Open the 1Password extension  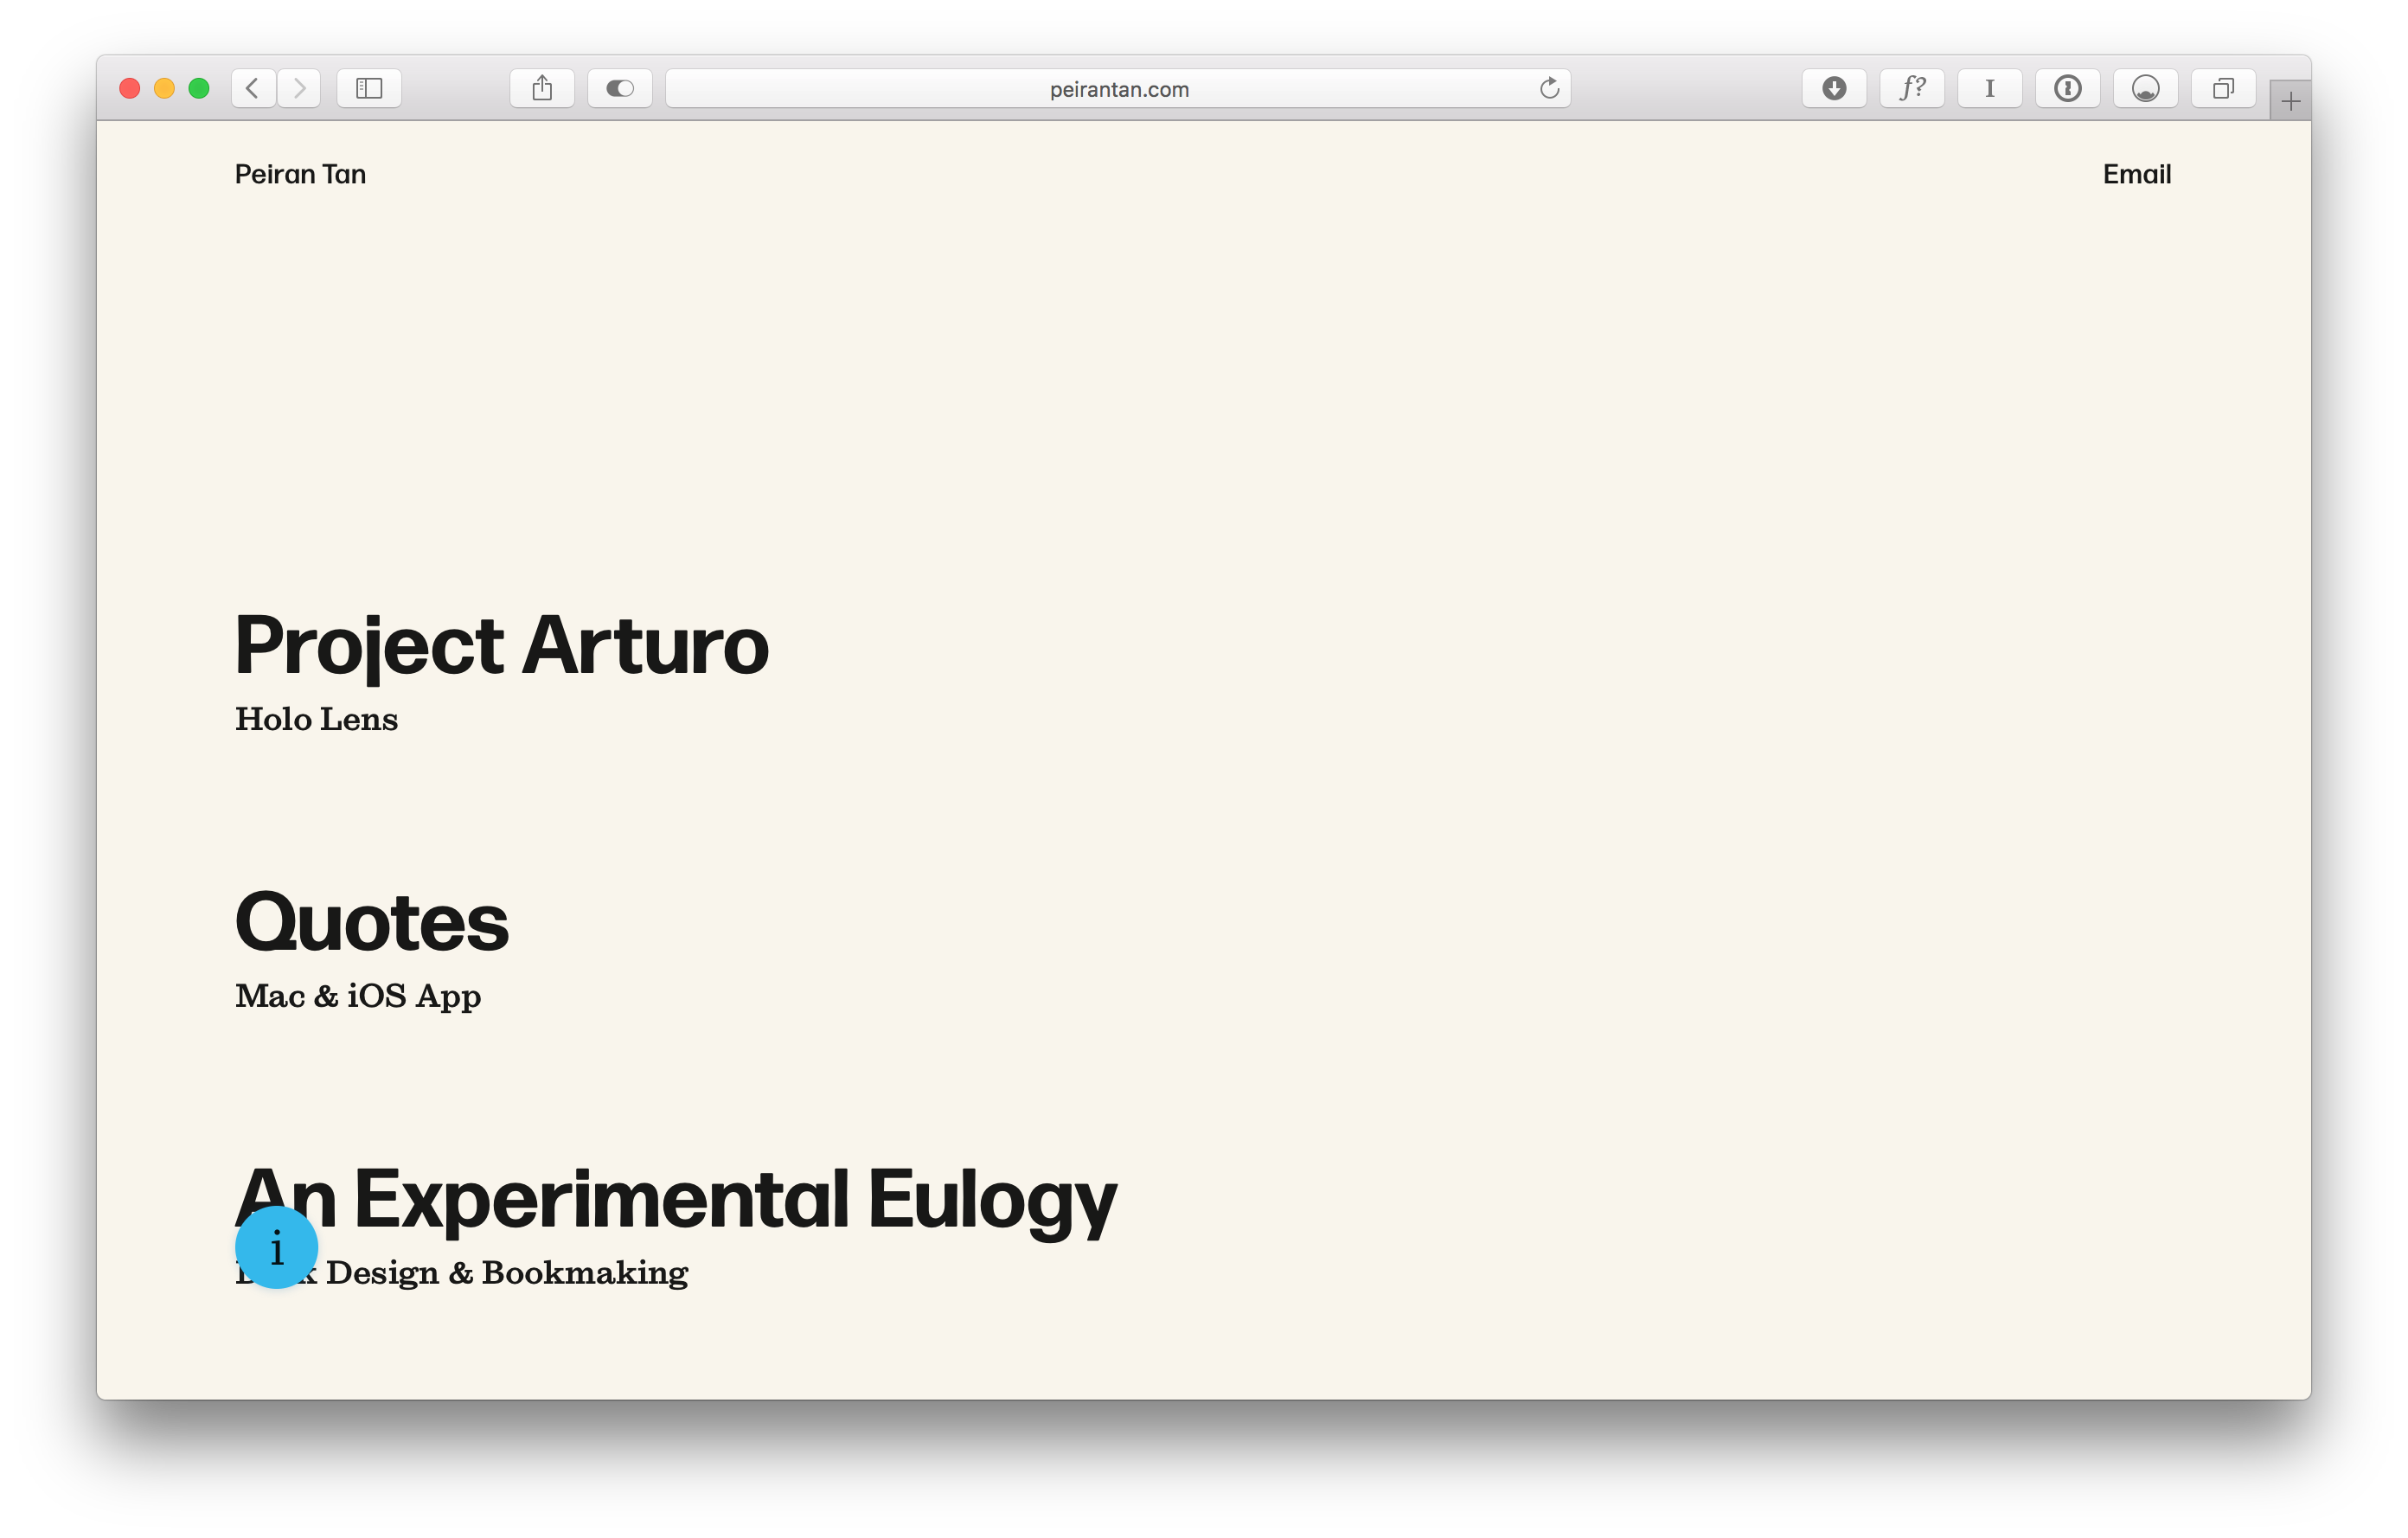click(x=2068, y=89)
